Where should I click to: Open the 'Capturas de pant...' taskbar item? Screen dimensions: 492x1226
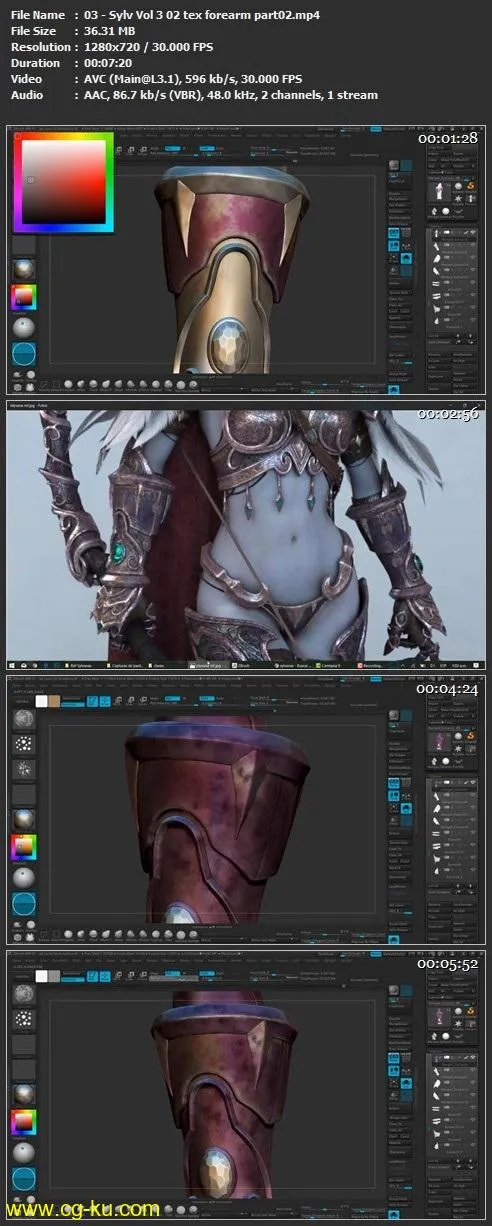tap(124, 665)
